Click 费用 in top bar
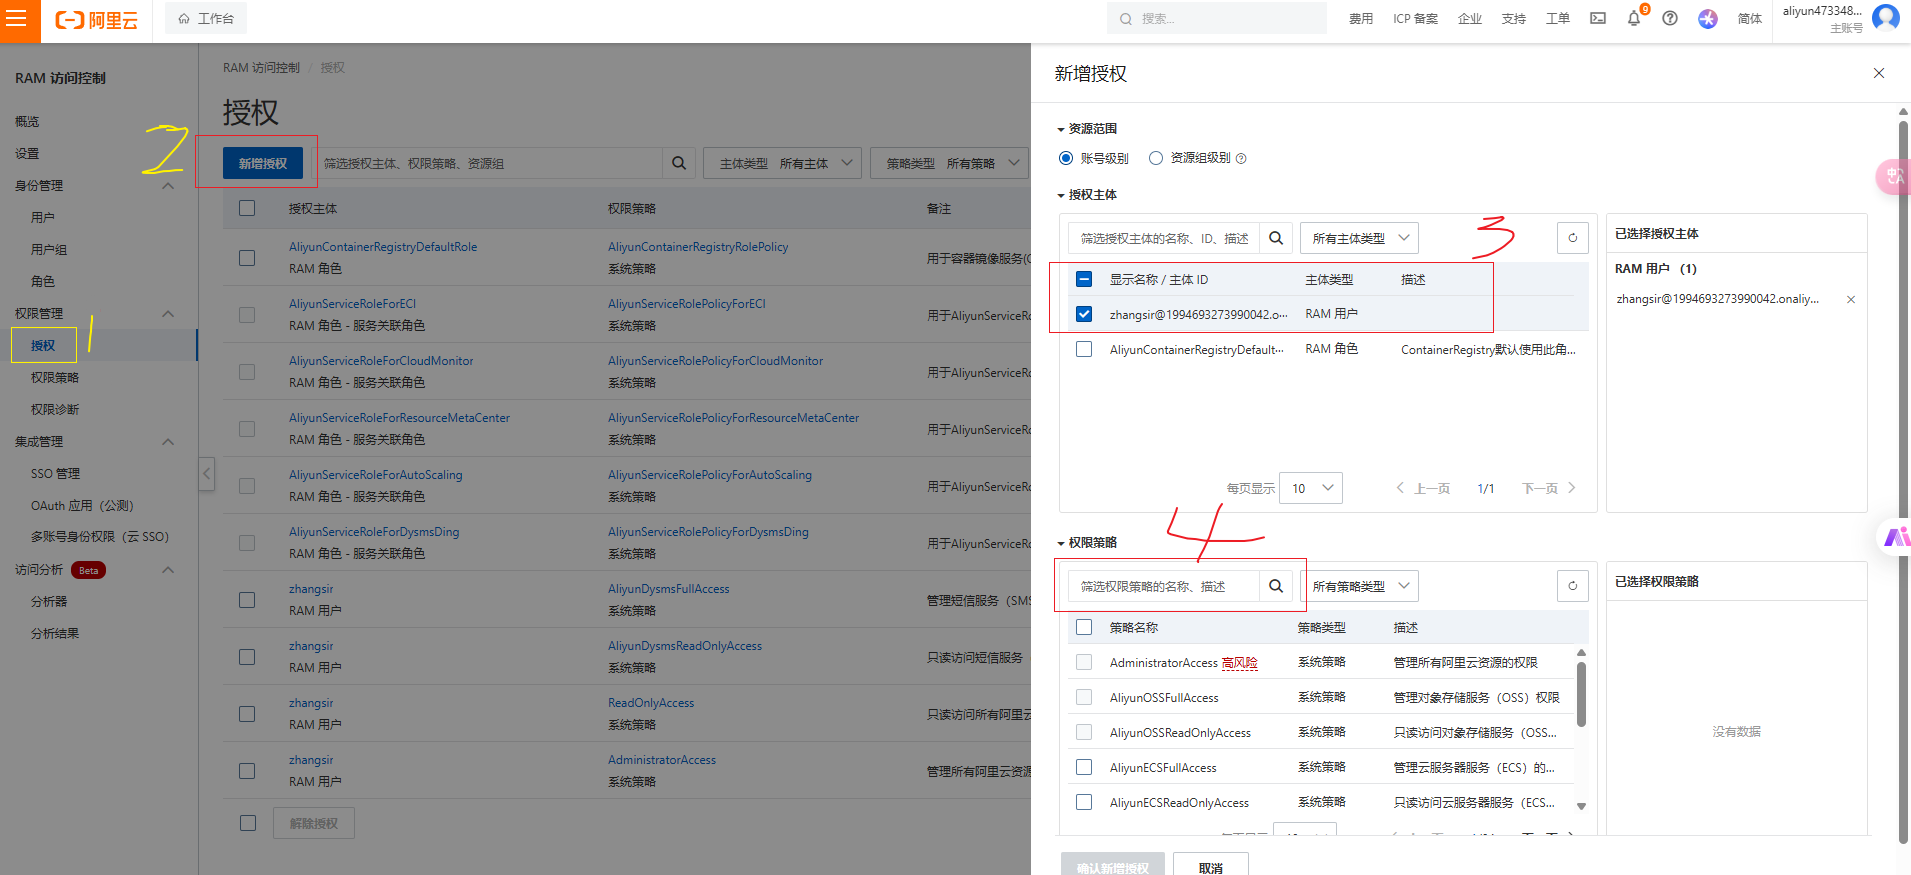The image size is (1911, 875). point(1361,18)
